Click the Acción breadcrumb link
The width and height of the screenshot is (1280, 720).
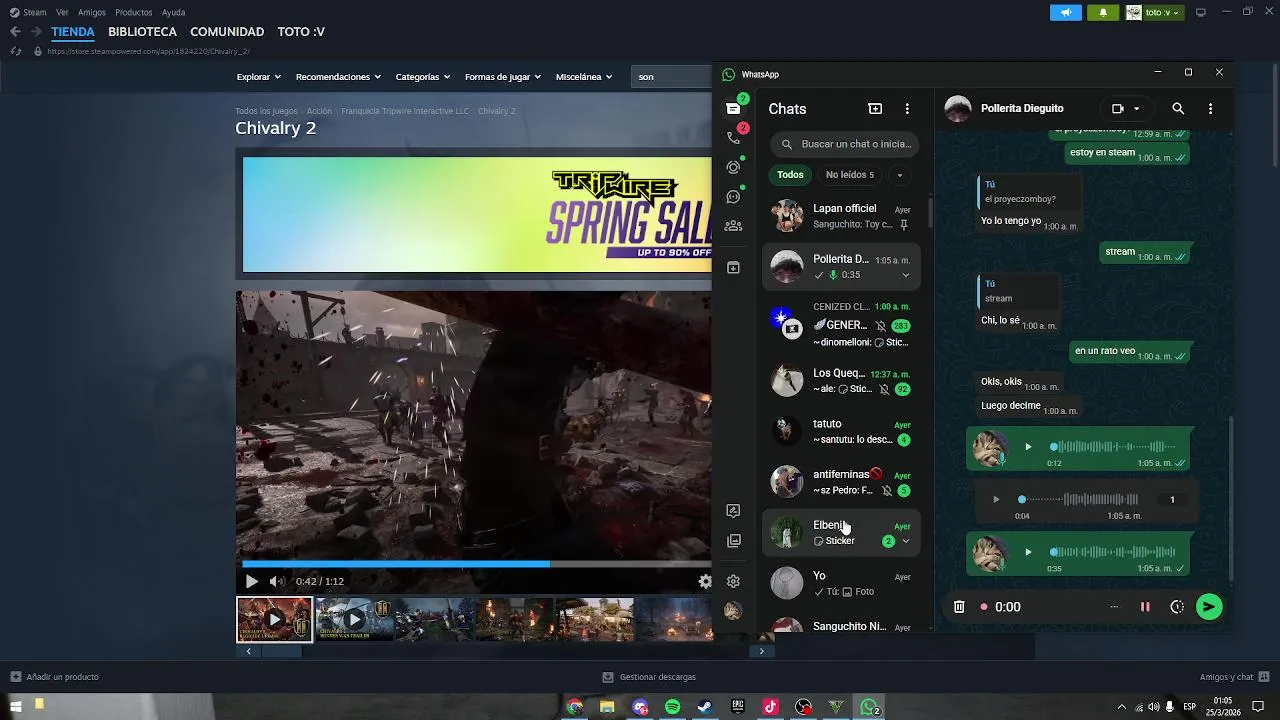[319, 111]
